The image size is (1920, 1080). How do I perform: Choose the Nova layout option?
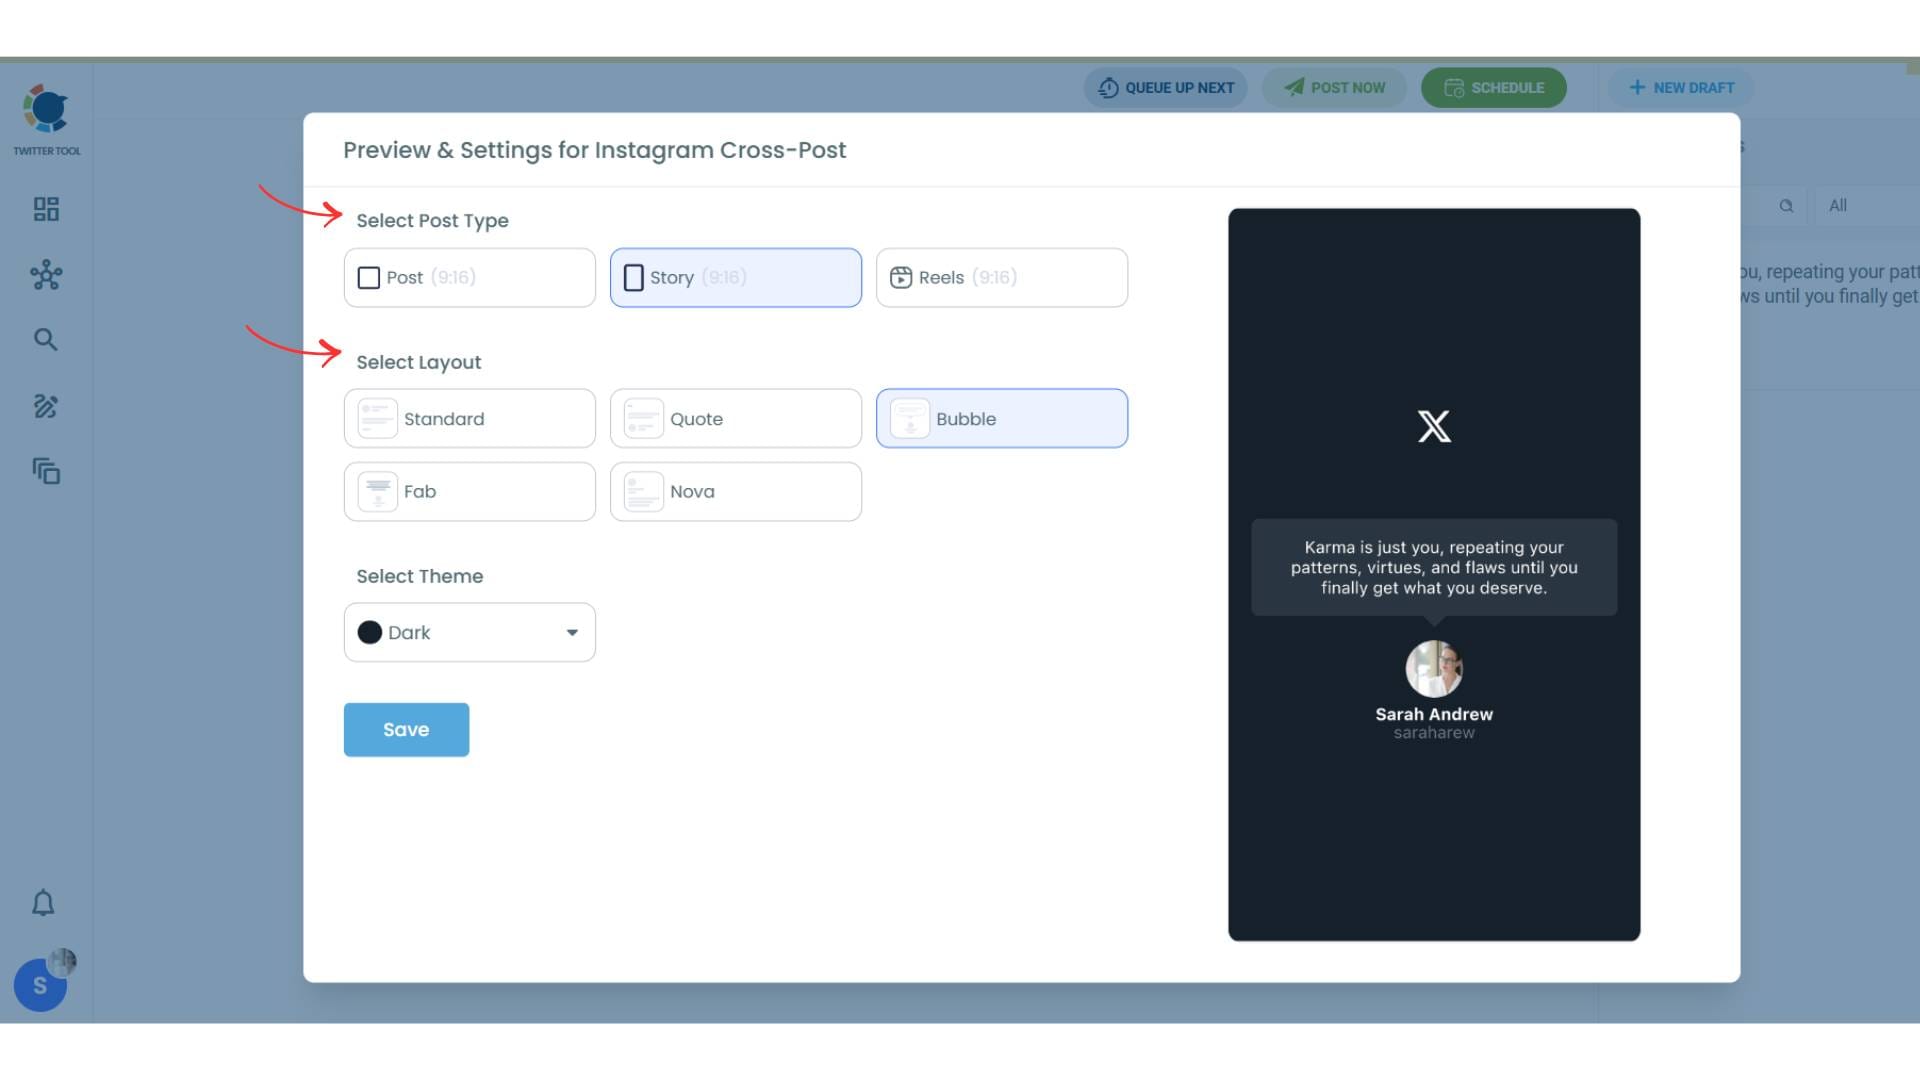tap(735, 491)
